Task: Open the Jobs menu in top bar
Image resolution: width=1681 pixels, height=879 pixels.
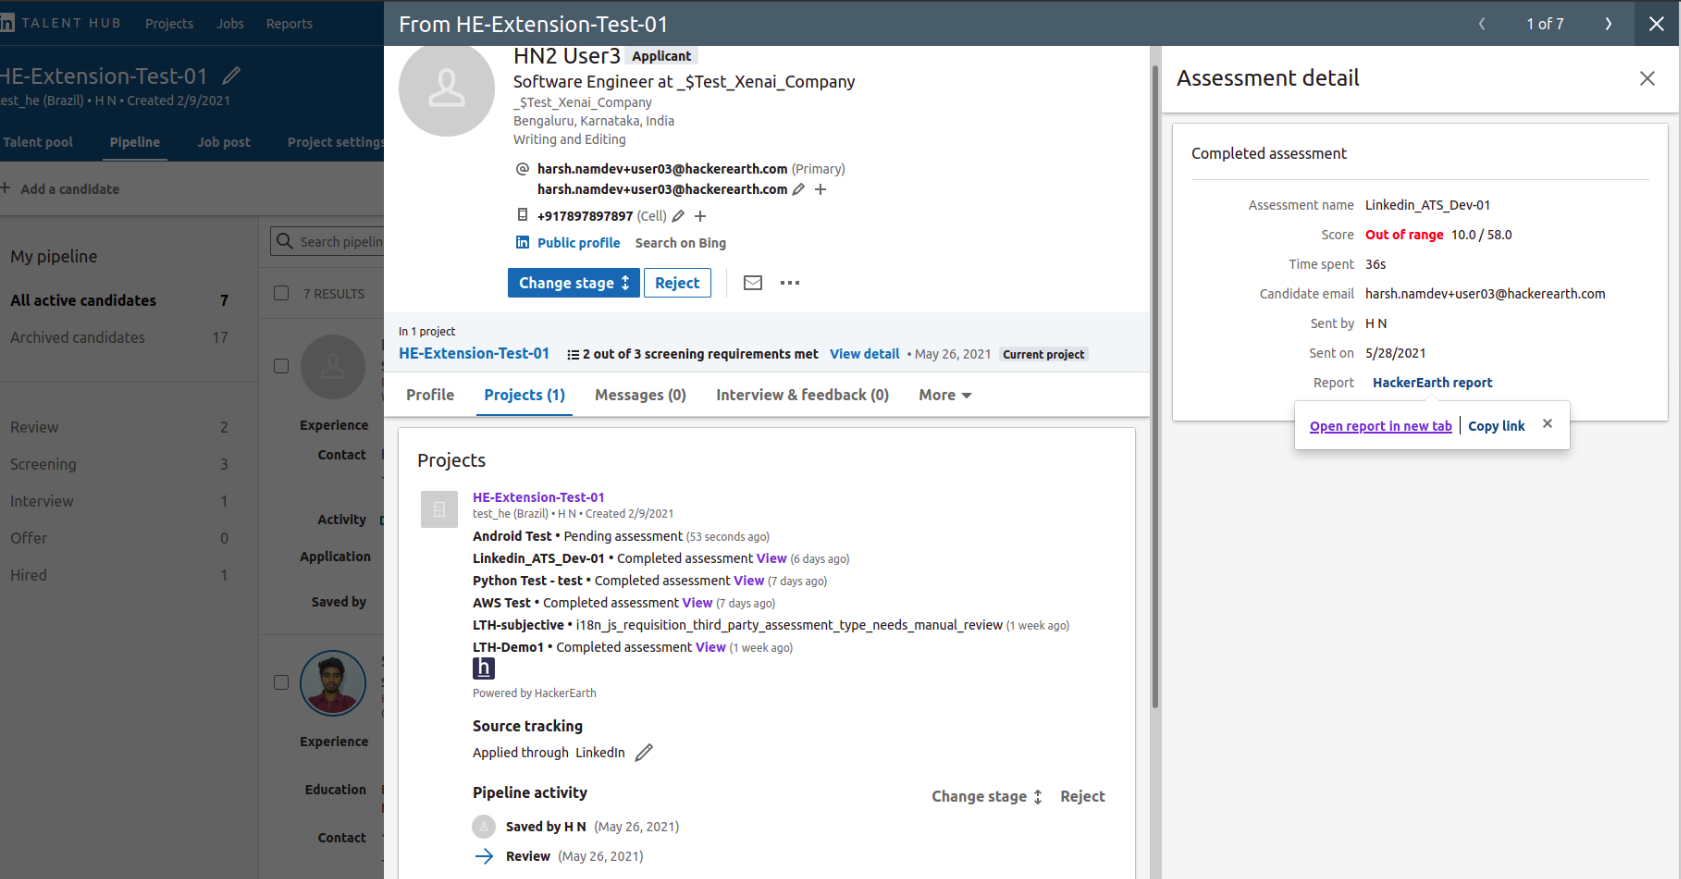Action: pos(230,23)
